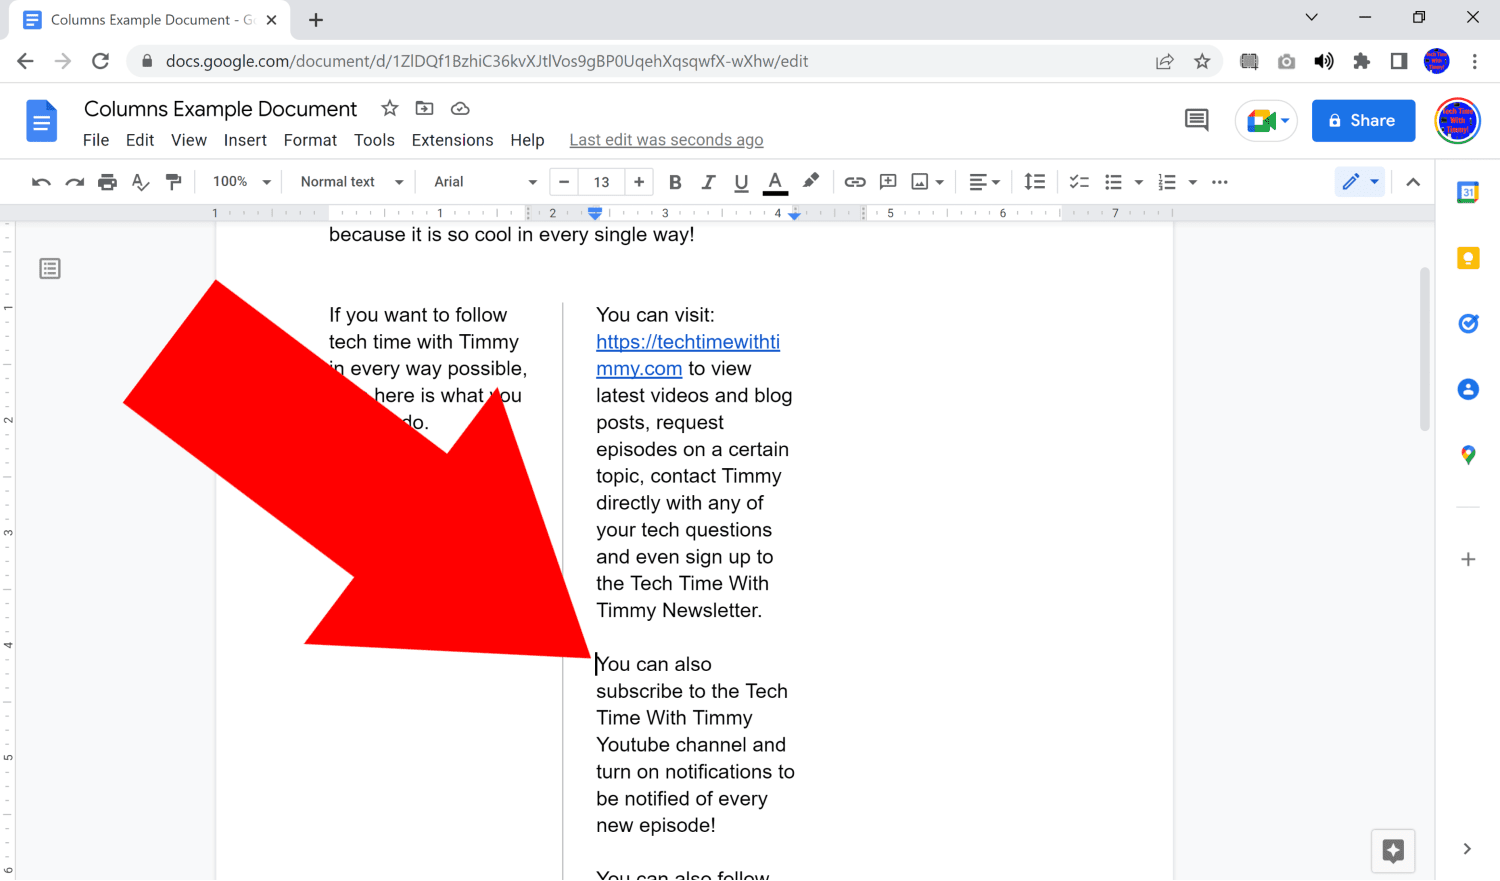Follow the techtimewithtimmy.com link
Screen dimensions: 1500x881
pyautogui.click(x=688, y=341)
